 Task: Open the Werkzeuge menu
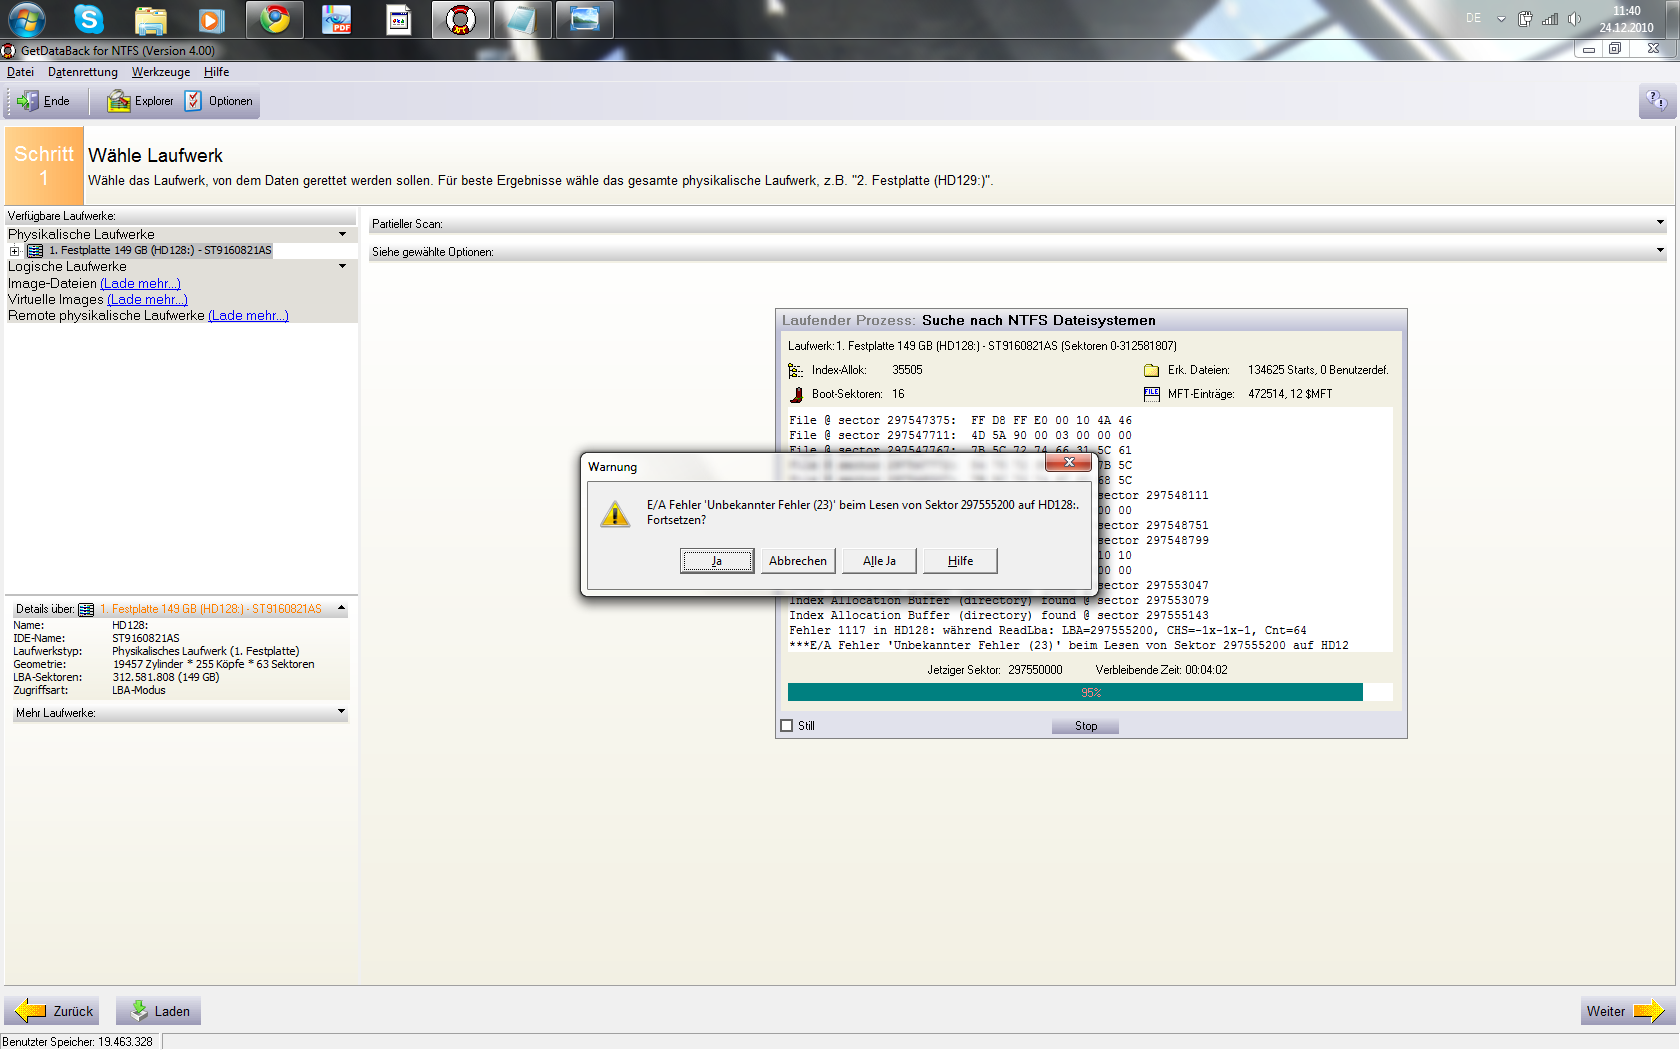click(161, 72)
